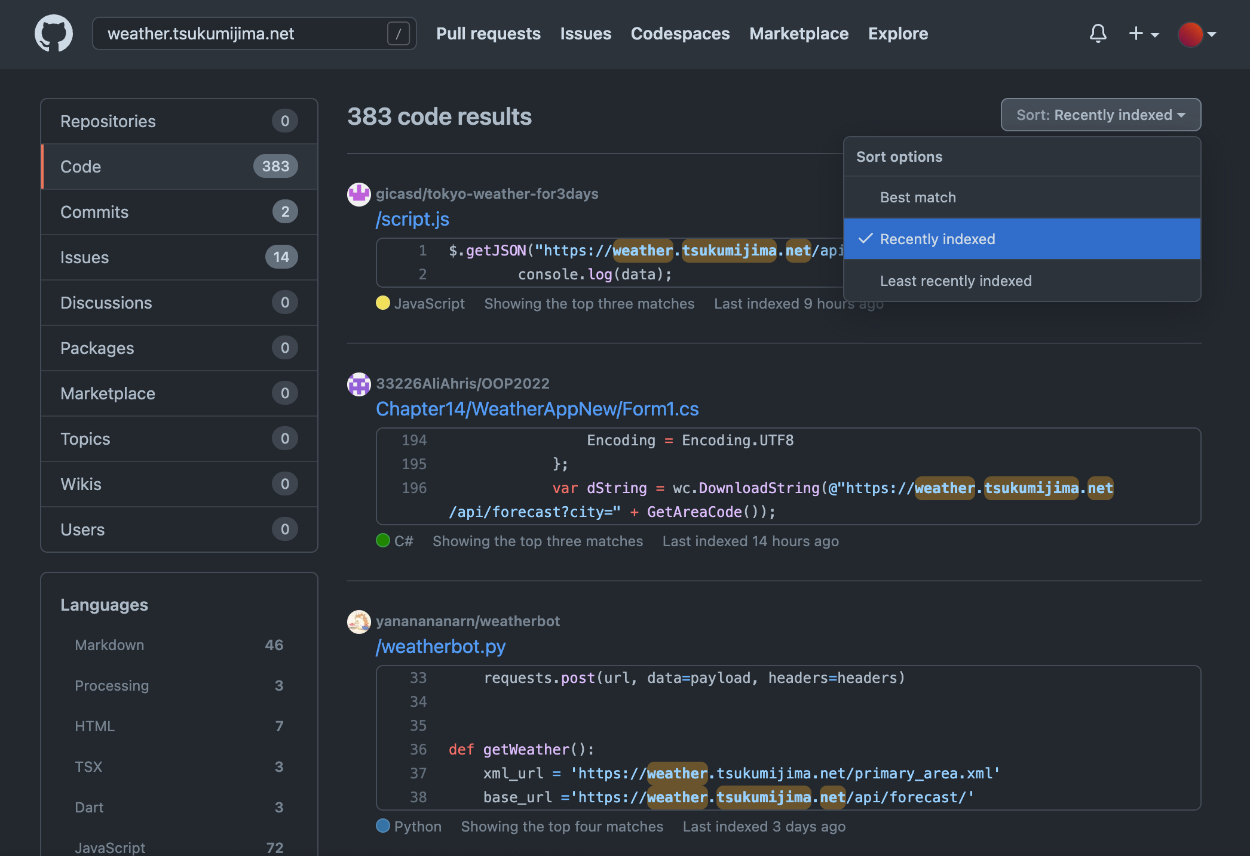Viewport: 1250px width, 856px height.
Task: Open Pull requests in top navigation
Action: click(x=488, y=34)
